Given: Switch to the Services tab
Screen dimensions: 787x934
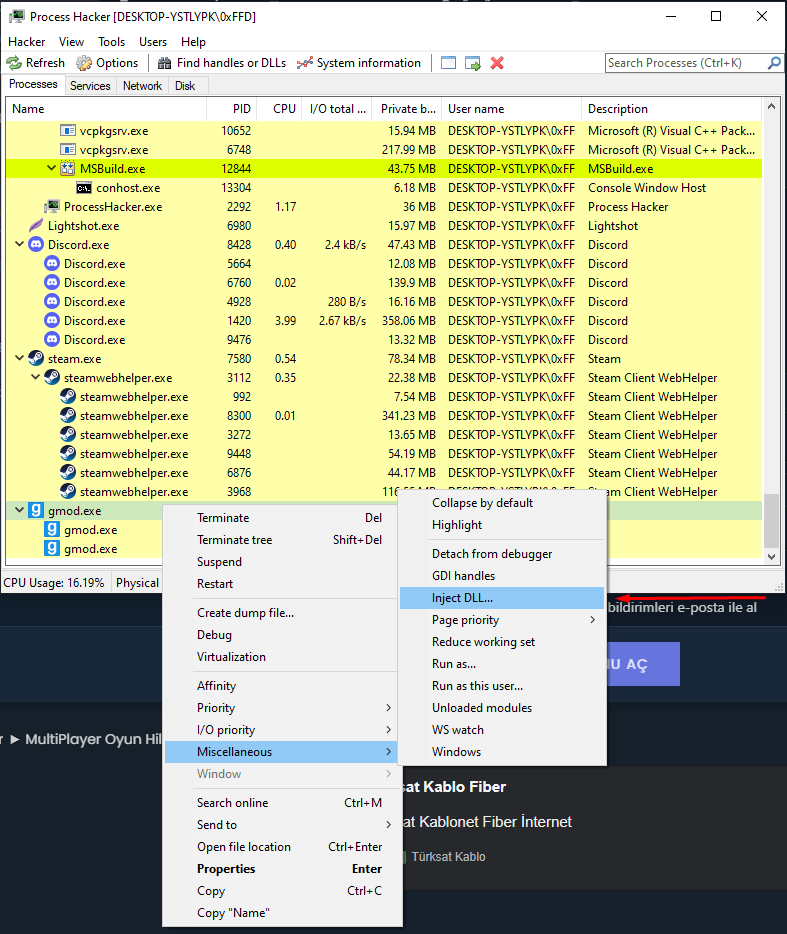Looking at the screenshot, I should tap(90, 86).
